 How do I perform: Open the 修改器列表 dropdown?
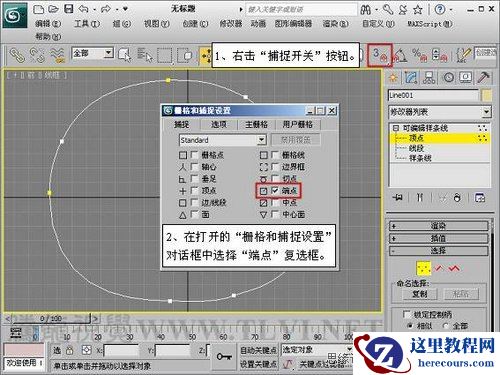486,112
